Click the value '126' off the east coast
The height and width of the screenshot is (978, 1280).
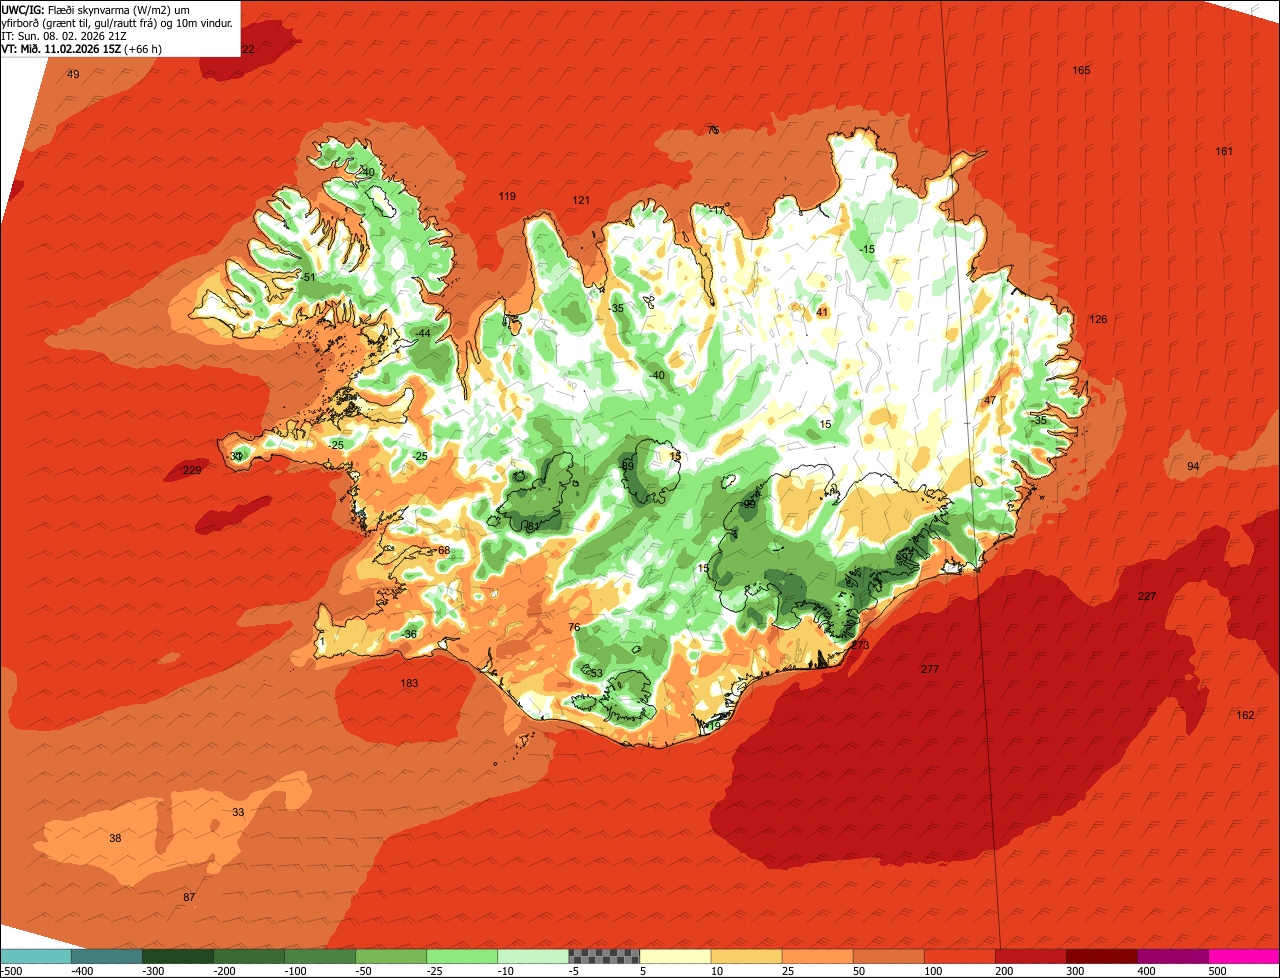coord(1098,319)
